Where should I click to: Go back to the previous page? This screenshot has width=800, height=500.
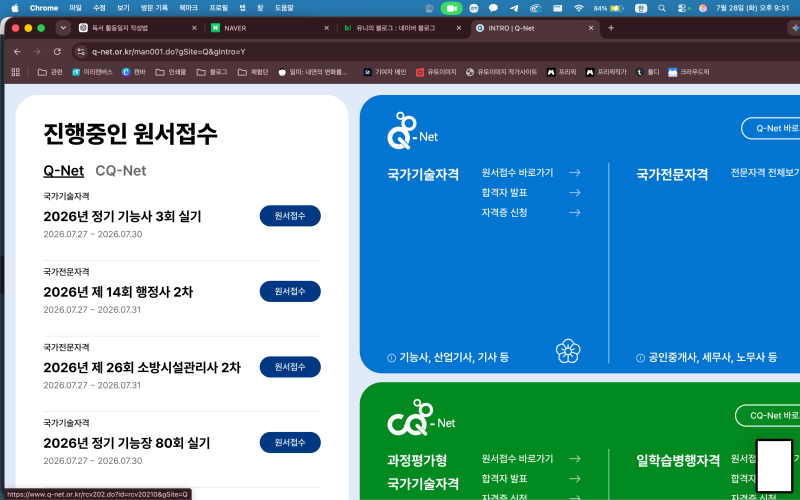point(17,52)
